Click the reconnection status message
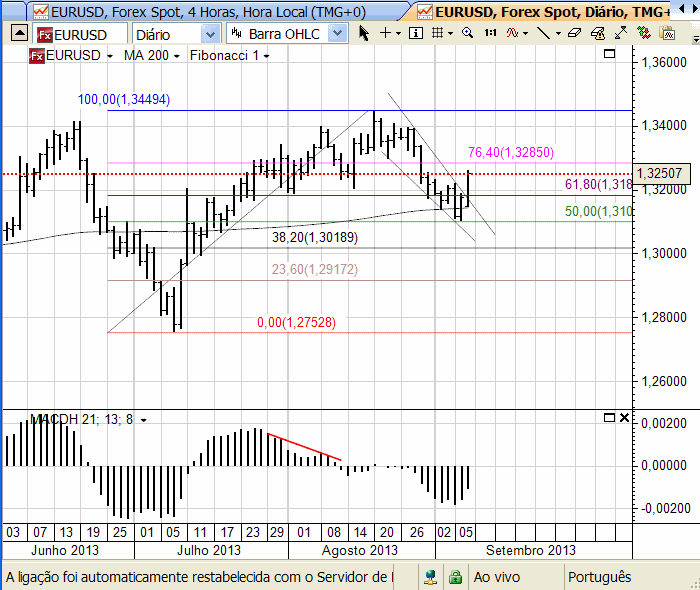Viewport: 700px width, 590px height. pos(200,577)
